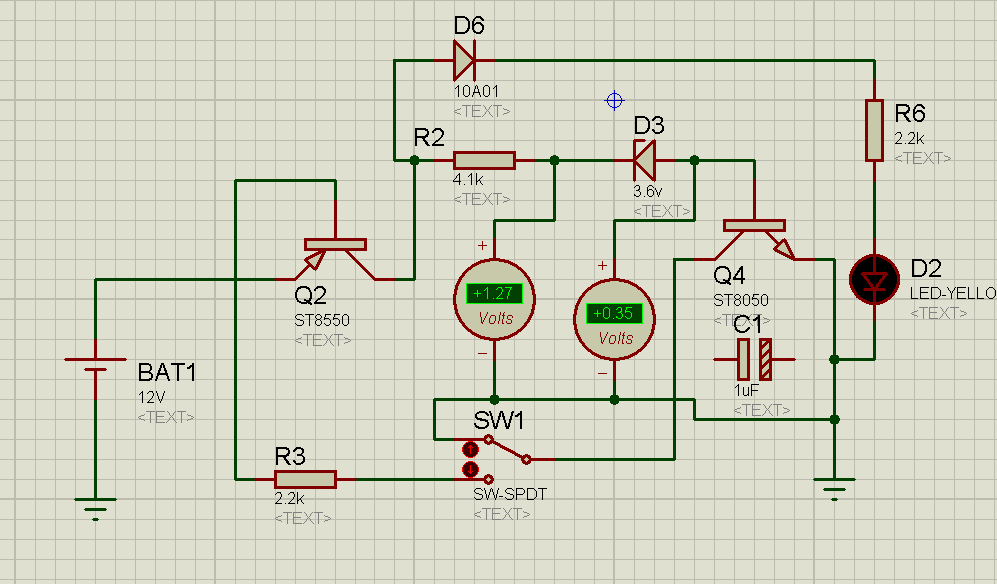Viewport: 997px width, 584px height.
Task: Select the D3 zener diode symbol
Action: [x=645, y=160]
